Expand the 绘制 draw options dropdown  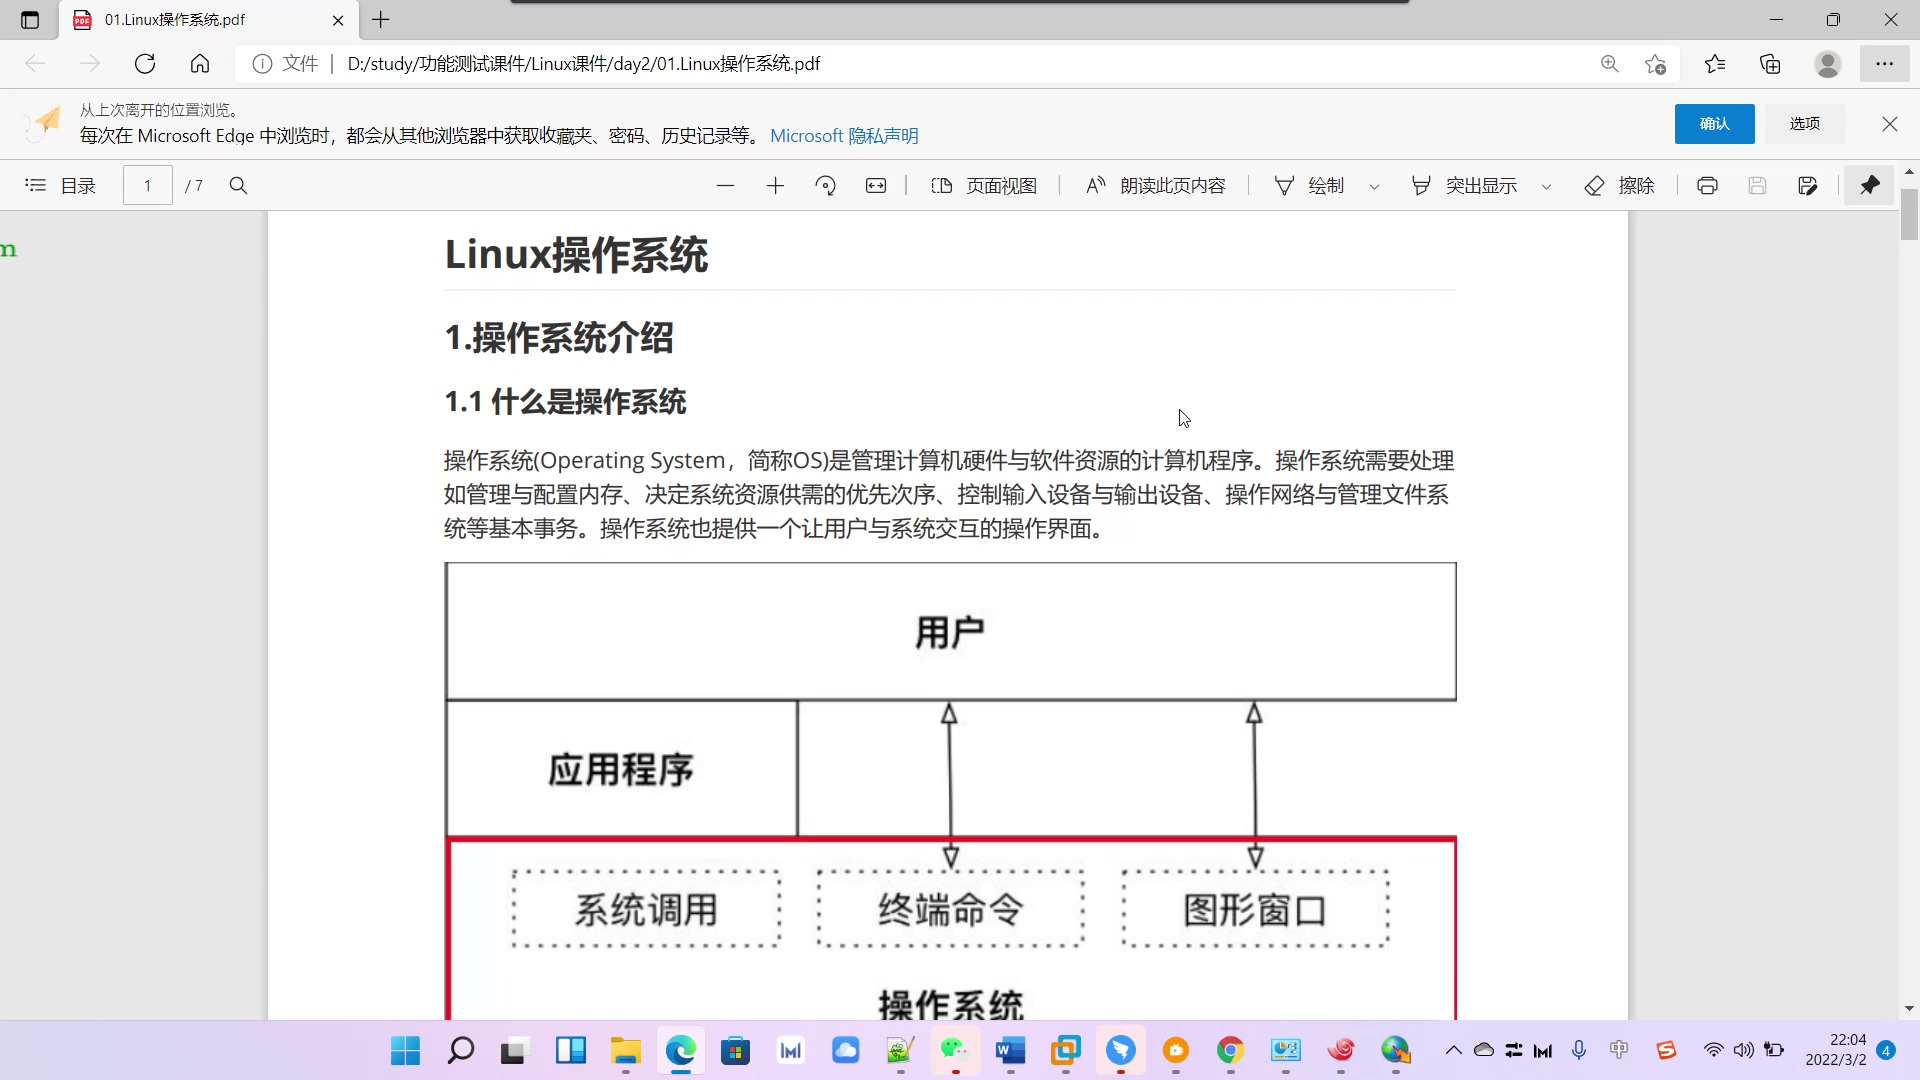click(x=1375, y=187)
